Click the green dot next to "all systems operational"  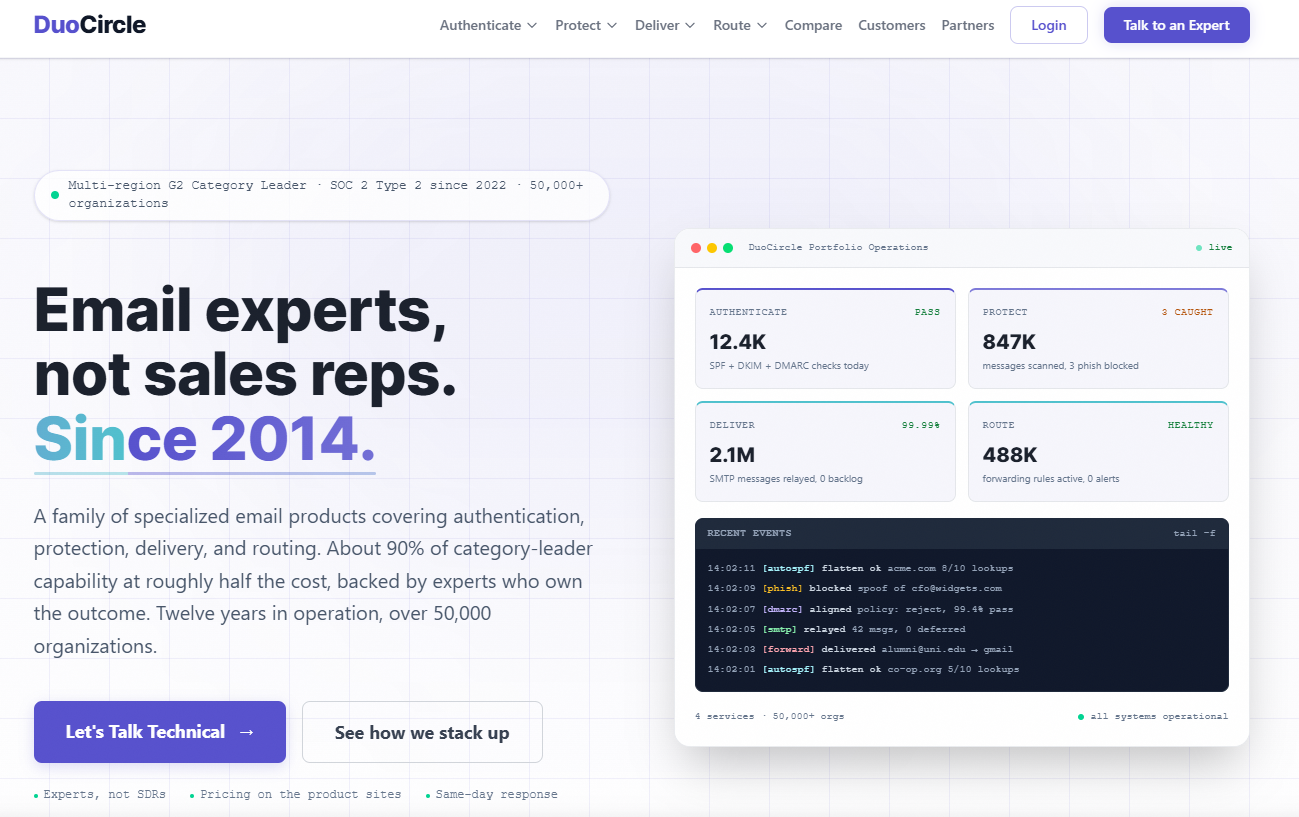(x=1081, y=717)
